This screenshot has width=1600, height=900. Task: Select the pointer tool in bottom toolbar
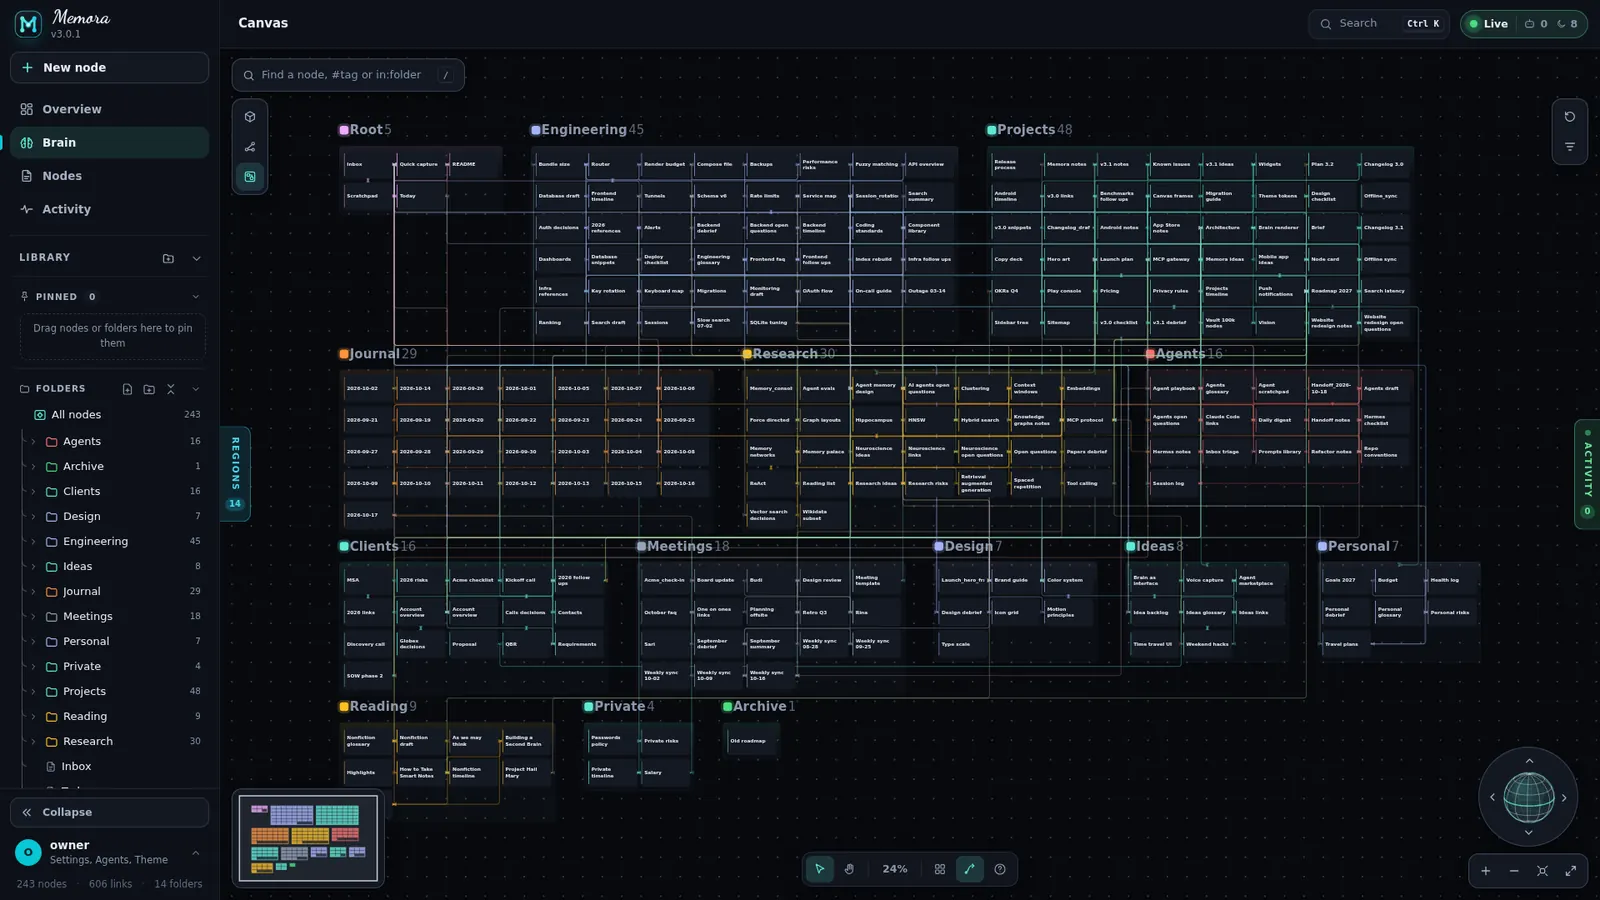[820, 869]
